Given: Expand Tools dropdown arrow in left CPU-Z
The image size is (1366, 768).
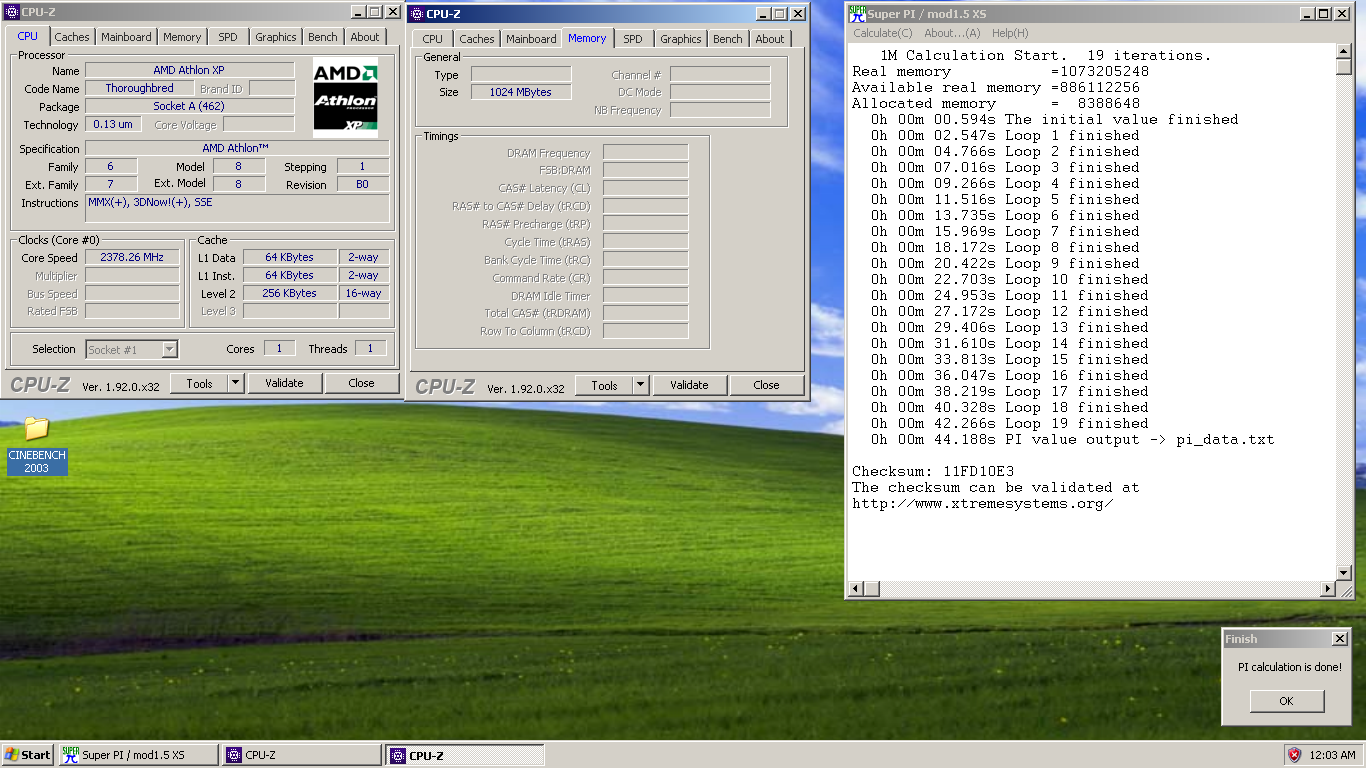Looking at the screenshot, I should tap(236, 383).
